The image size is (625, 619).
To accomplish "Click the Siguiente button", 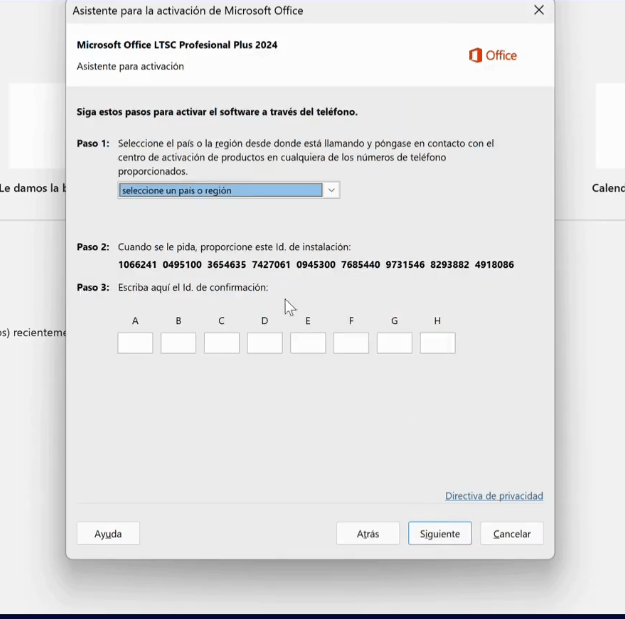I will pos(440,534).
